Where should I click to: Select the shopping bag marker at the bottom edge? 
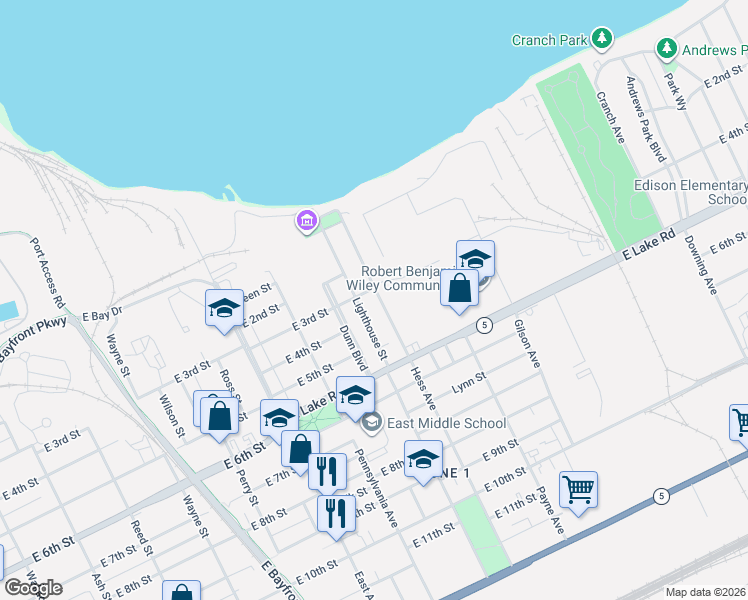(181, 591)
